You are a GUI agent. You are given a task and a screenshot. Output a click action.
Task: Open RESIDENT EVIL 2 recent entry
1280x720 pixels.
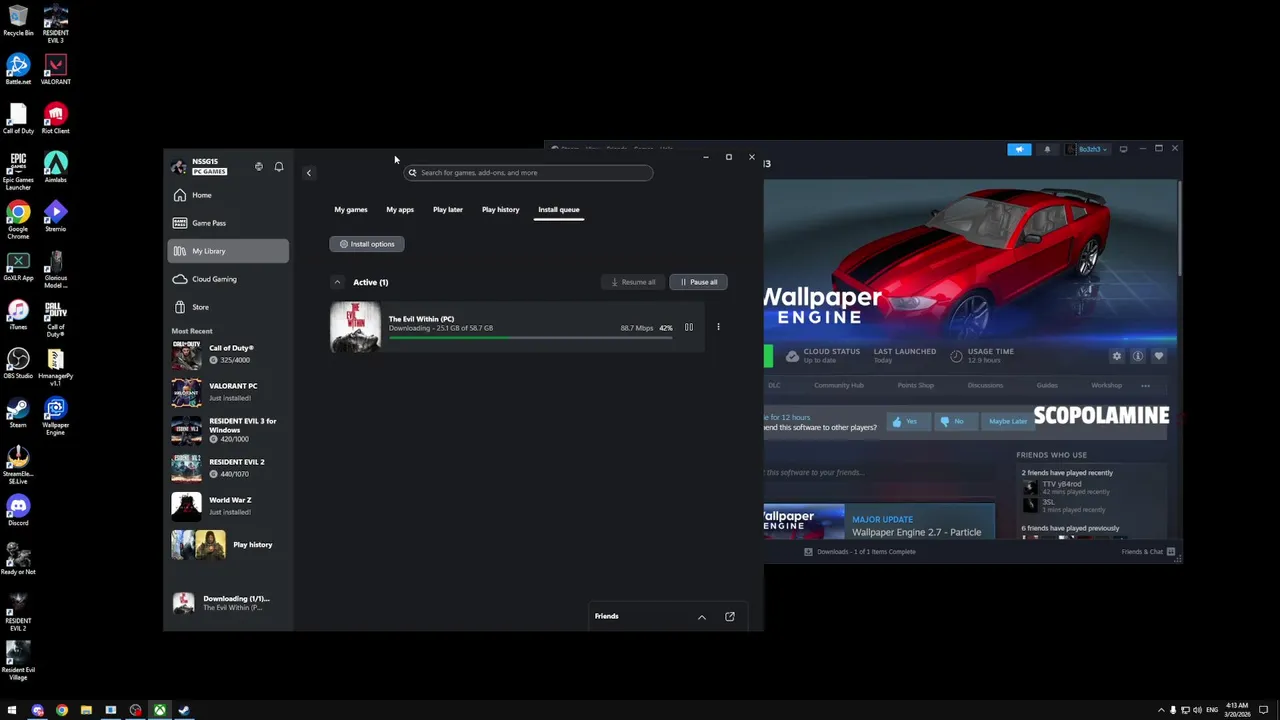tap(229, 468)
